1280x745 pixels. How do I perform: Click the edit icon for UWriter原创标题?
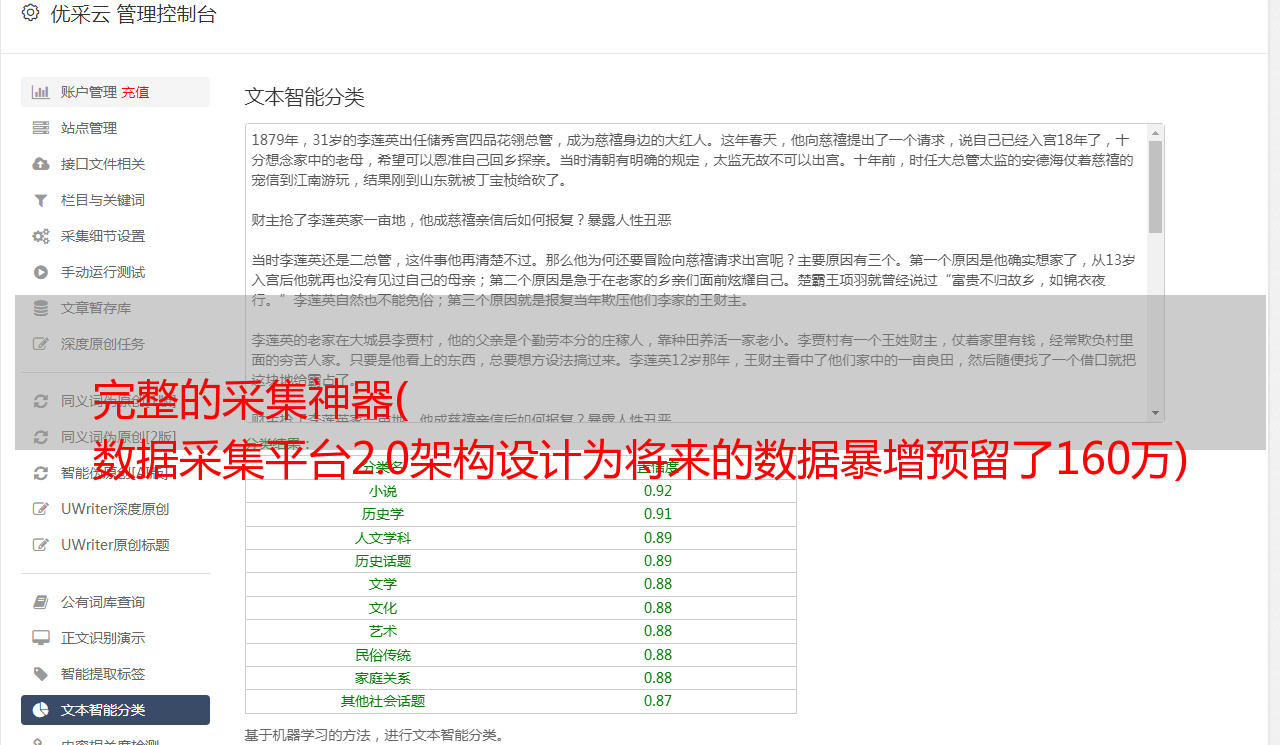41,545
